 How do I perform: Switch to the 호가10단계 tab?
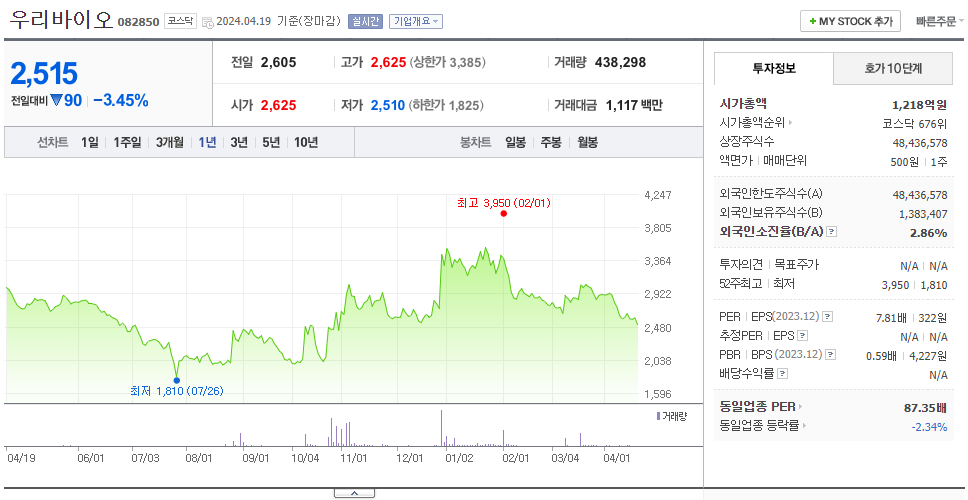(x=893, y=69)
